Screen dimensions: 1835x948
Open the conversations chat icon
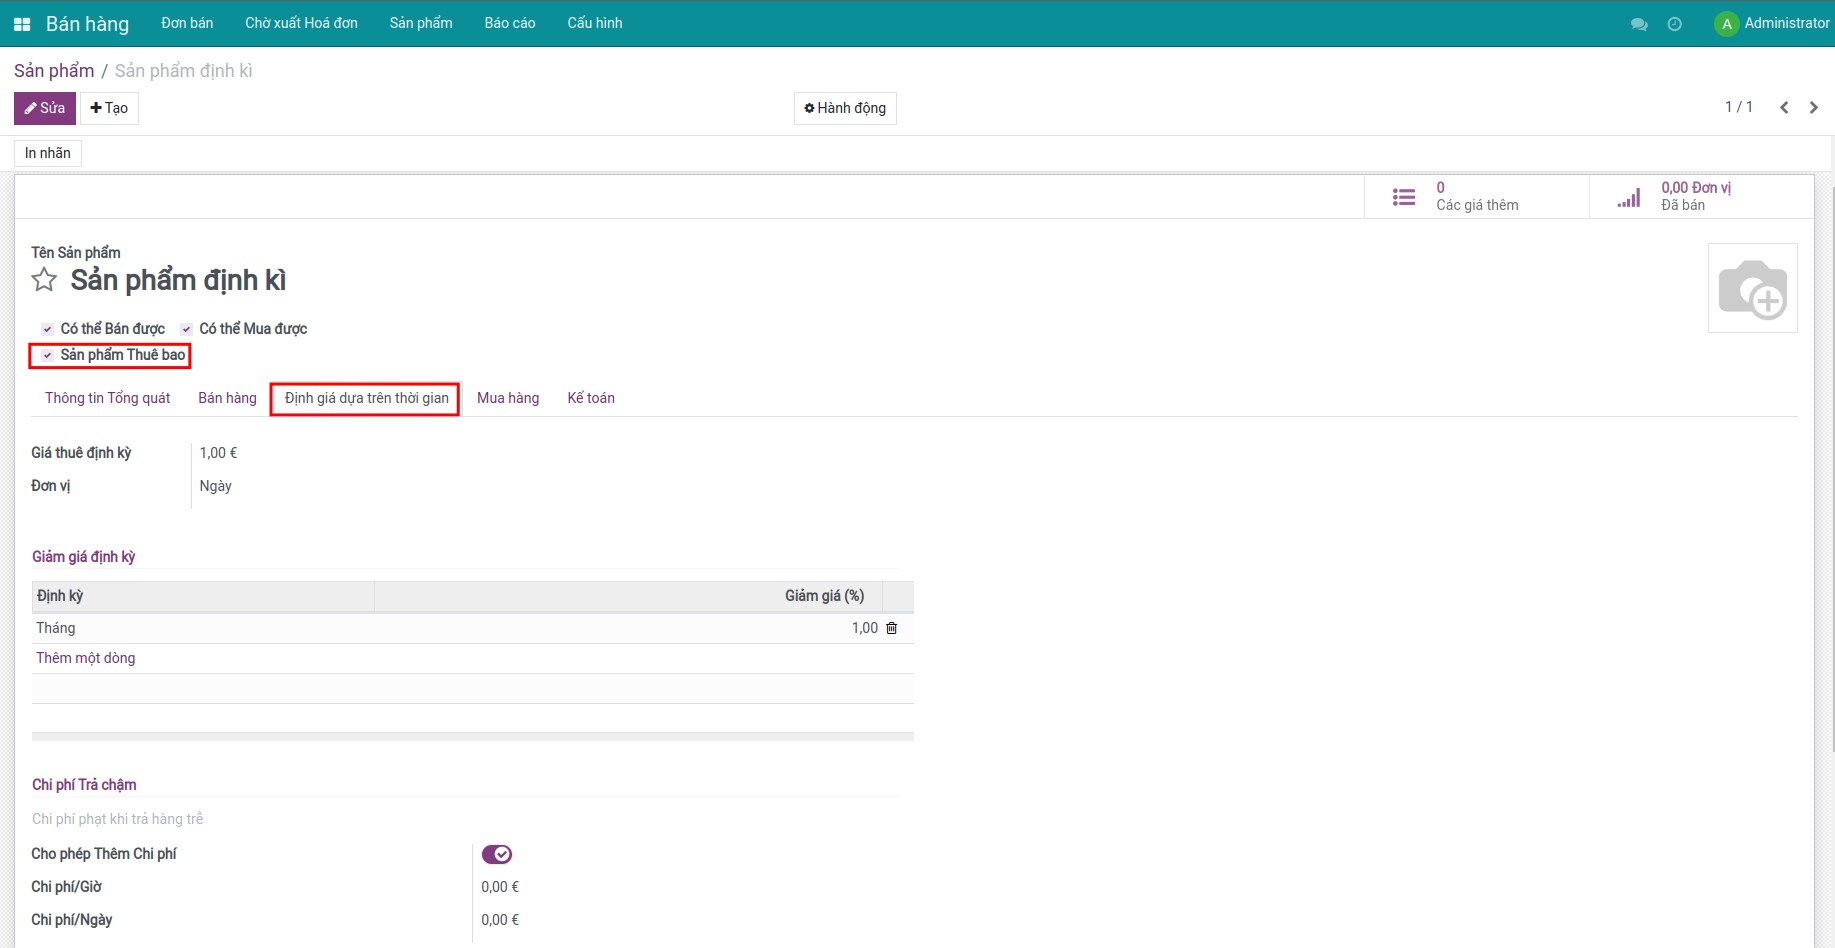pos(1639,24)
